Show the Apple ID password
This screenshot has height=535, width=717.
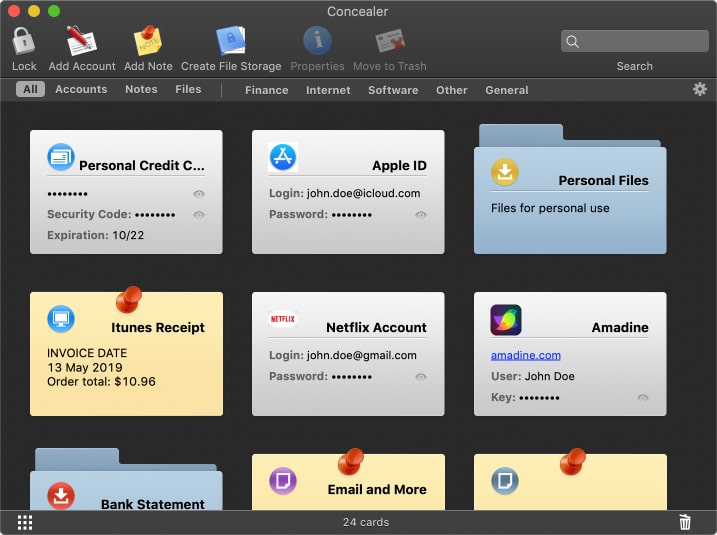coord(421,215)
